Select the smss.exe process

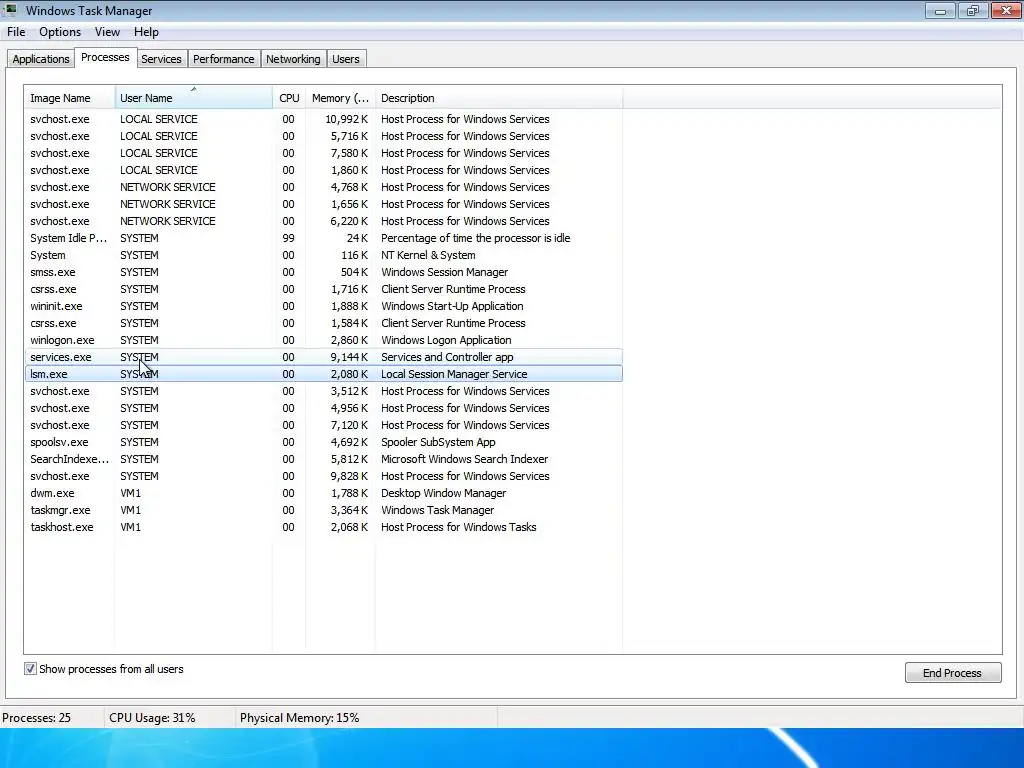click(323, 272)
